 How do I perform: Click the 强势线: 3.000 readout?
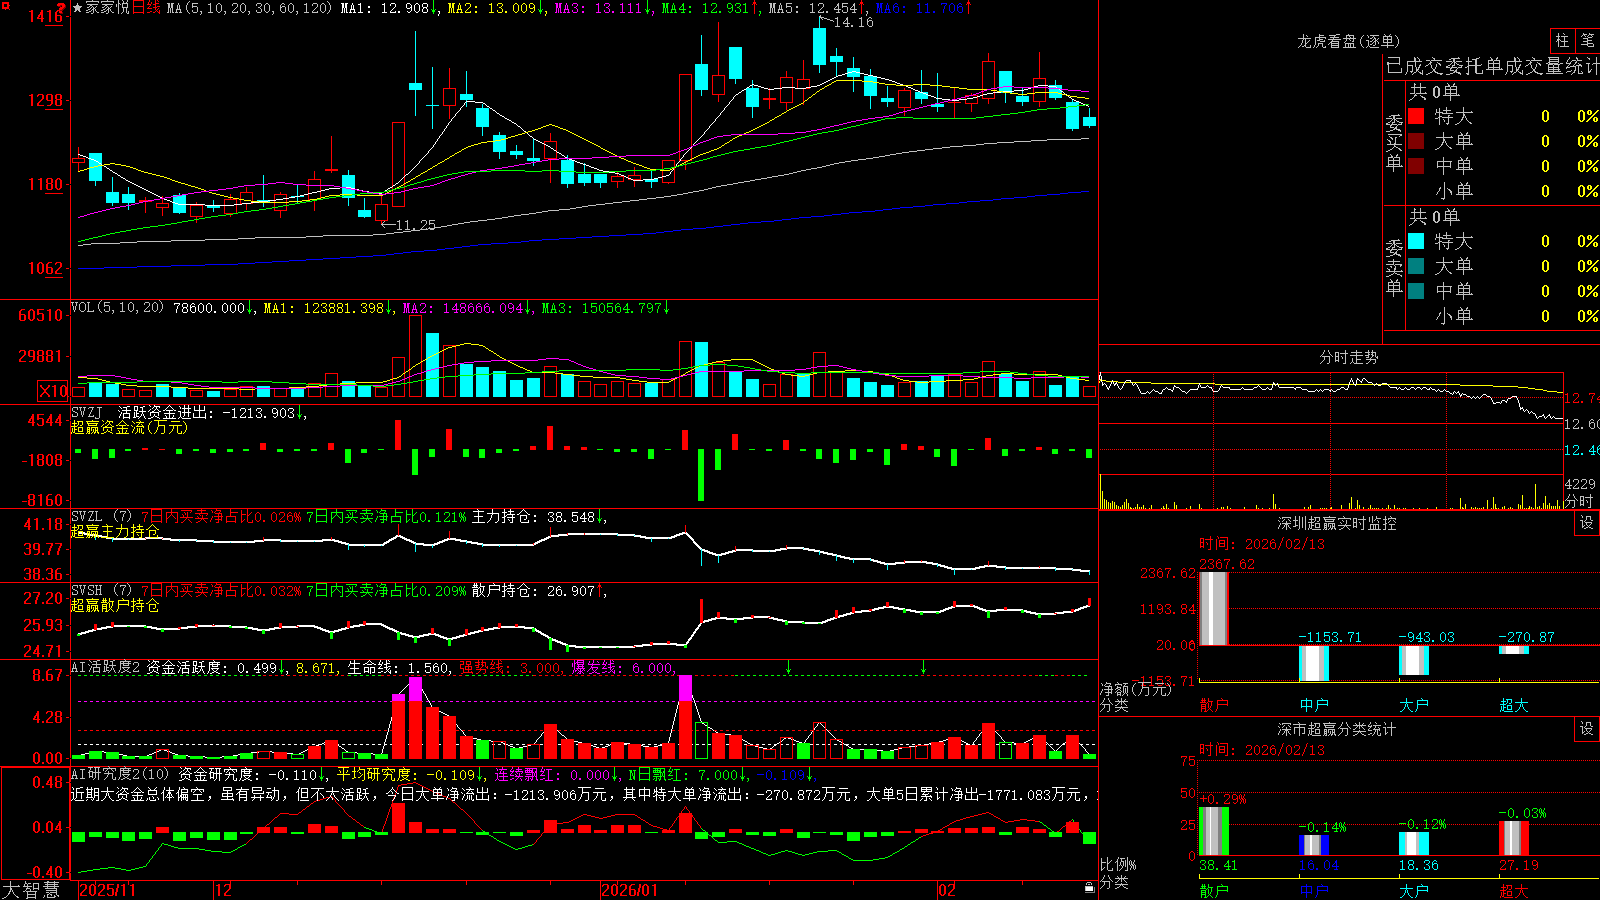[510, 667]
